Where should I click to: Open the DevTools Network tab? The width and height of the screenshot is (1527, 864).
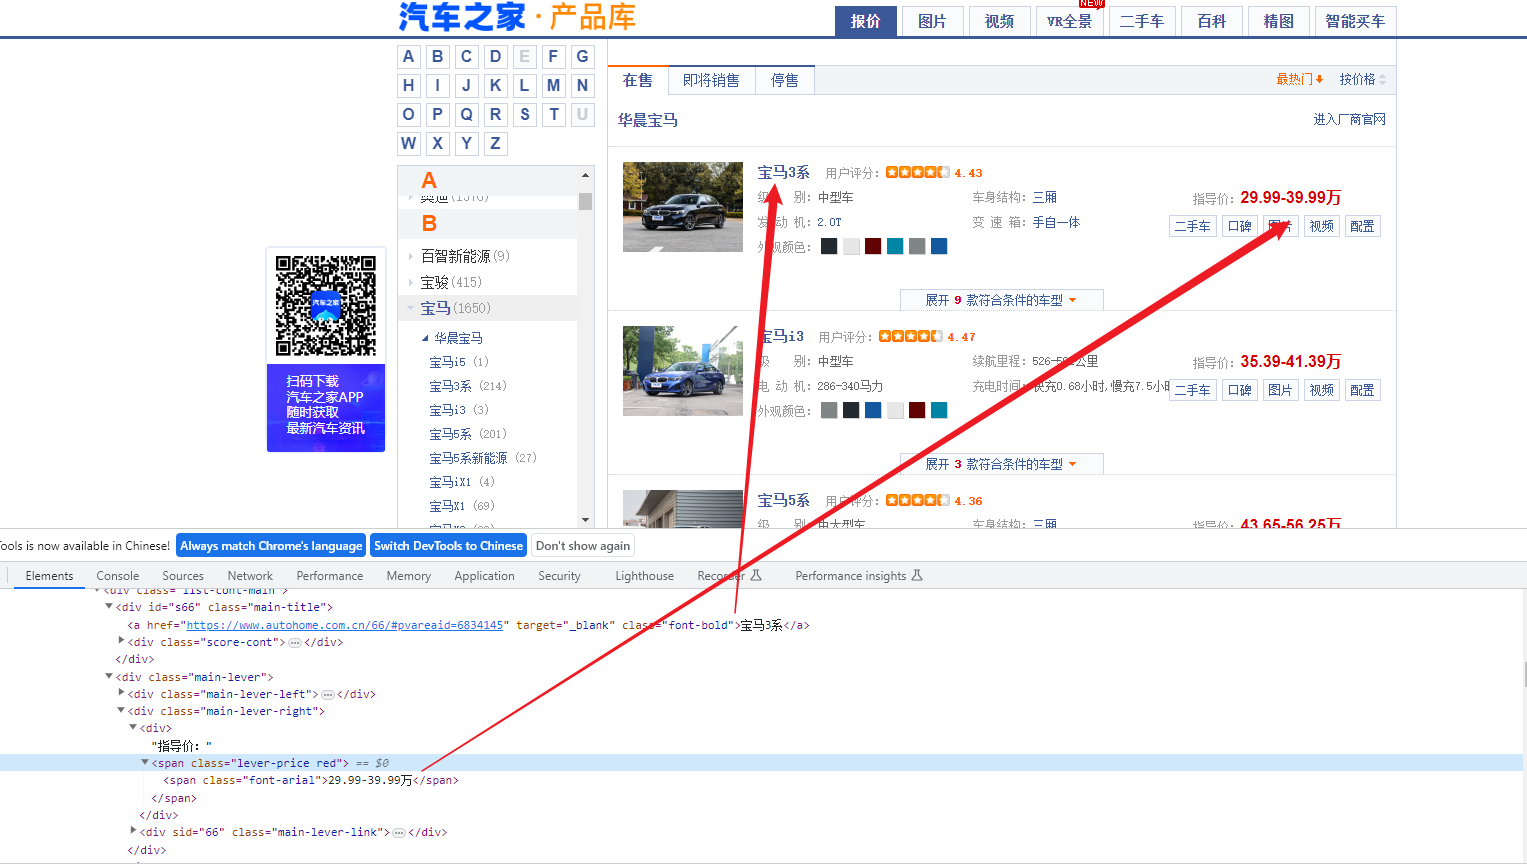tap(250, 576)
